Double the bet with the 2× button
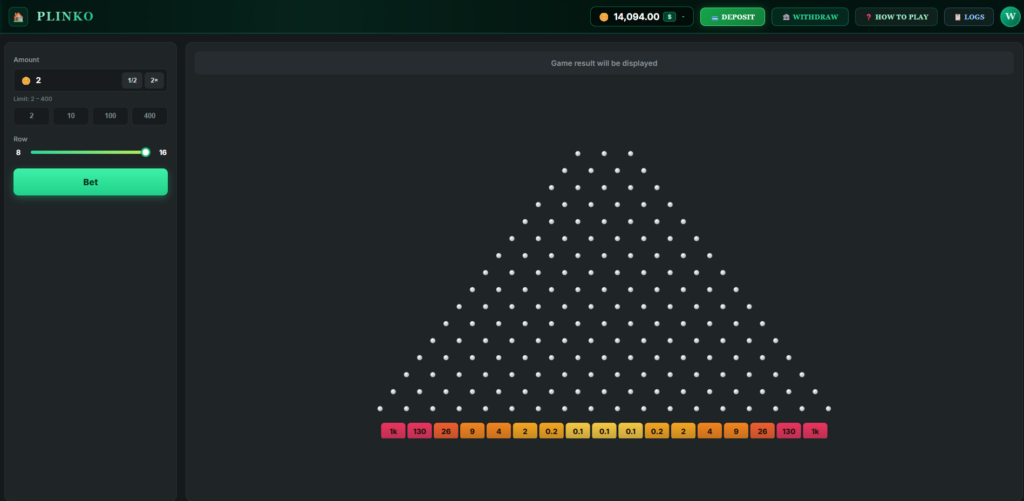 (x=154, y=80)
